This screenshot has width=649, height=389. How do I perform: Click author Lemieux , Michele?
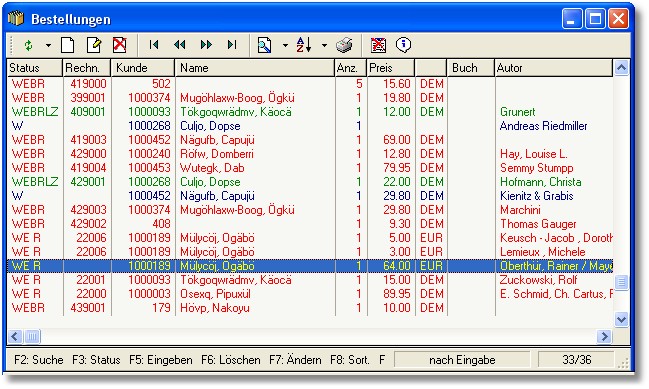(543, 252)
